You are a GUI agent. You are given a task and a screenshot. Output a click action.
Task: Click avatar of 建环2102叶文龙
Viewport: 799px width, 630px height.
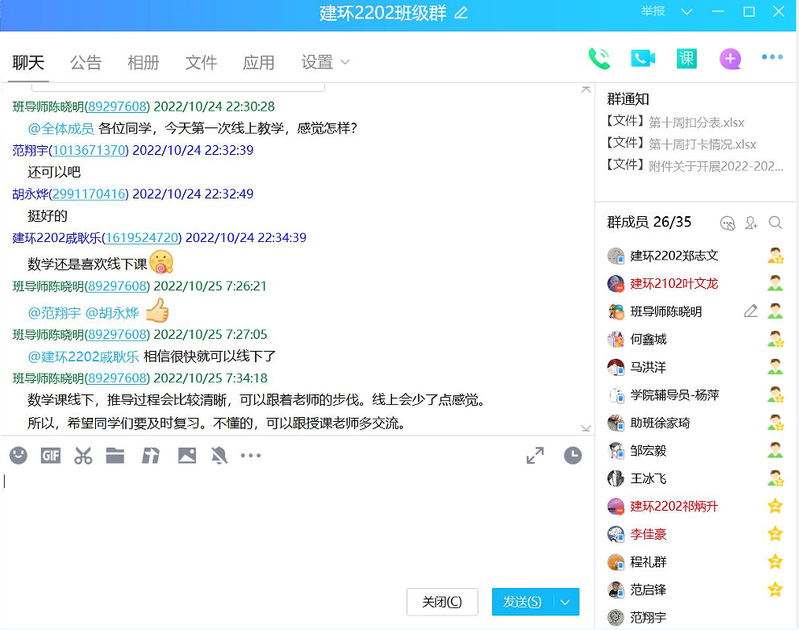pyautogui.click(x=616, y=283)
